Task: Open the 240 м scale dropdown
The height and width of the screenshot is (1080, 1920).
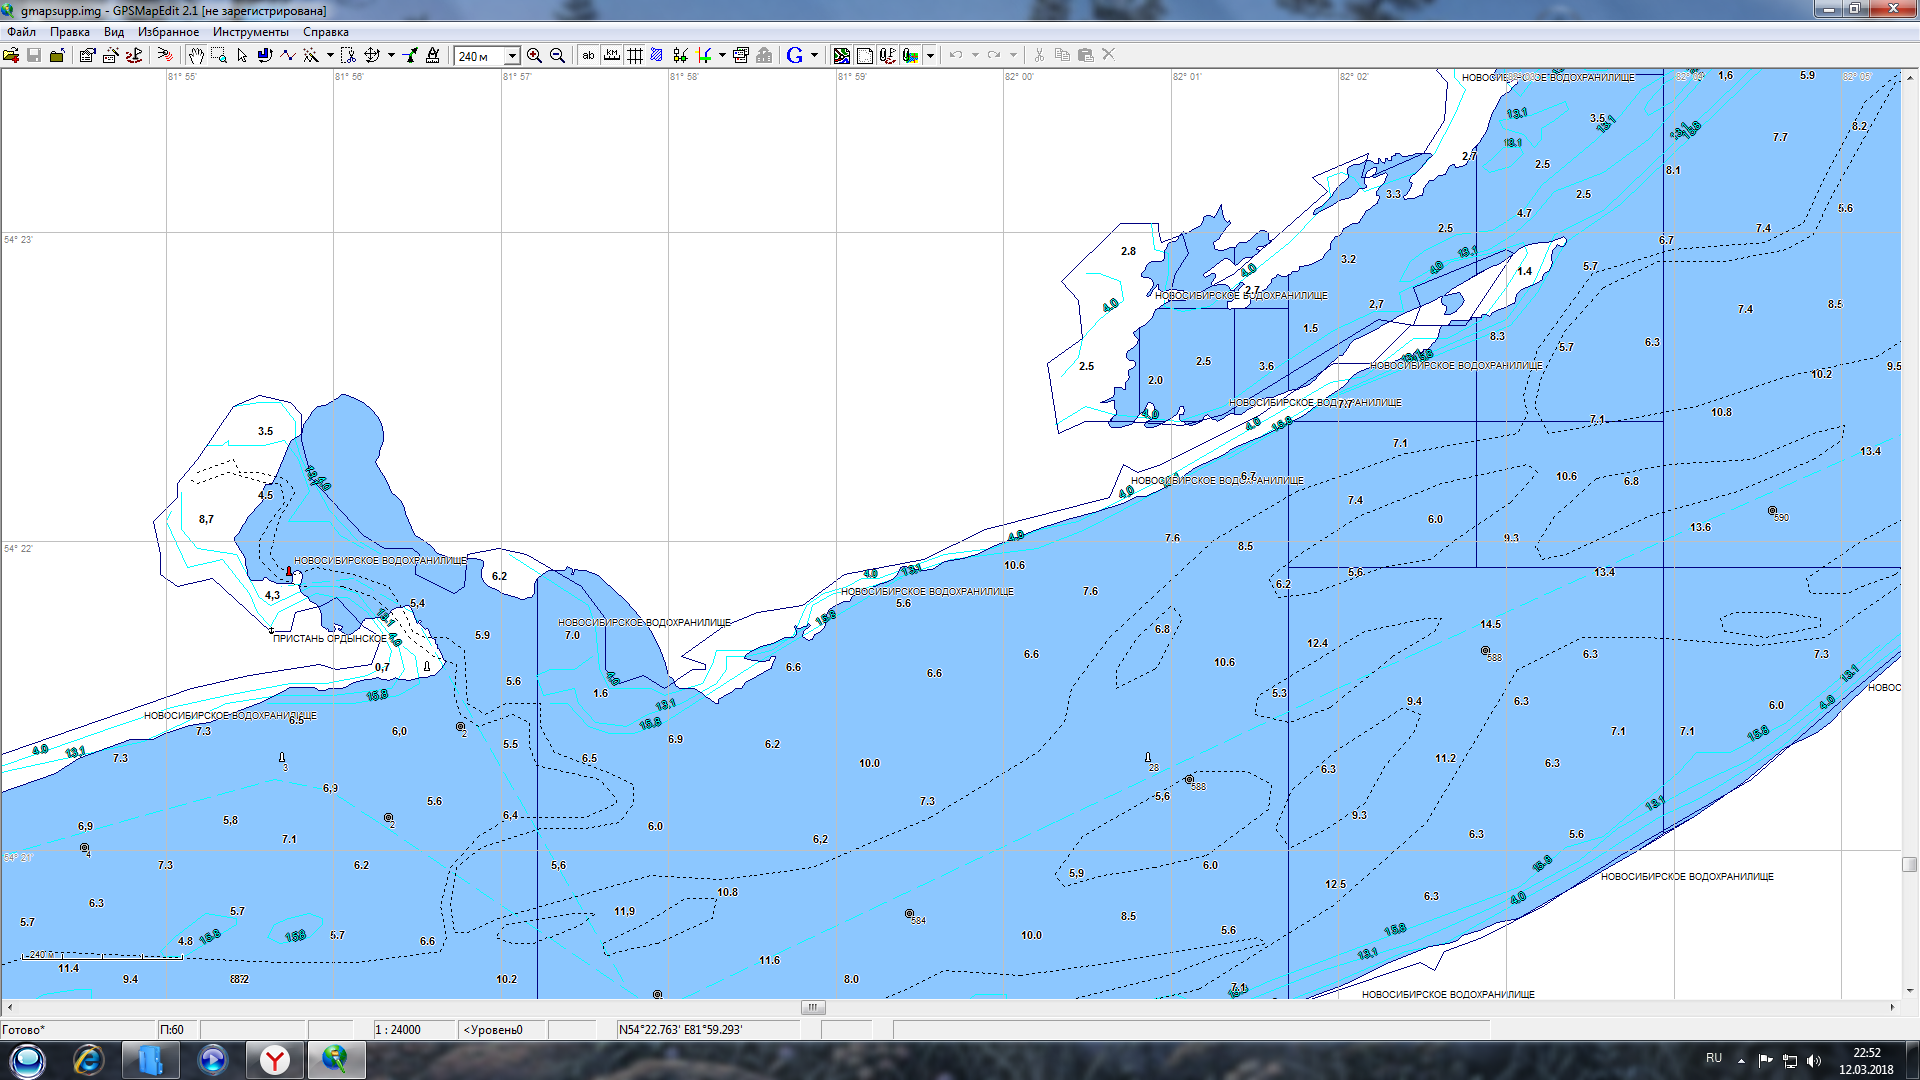Action: click(x=512, y=56)
